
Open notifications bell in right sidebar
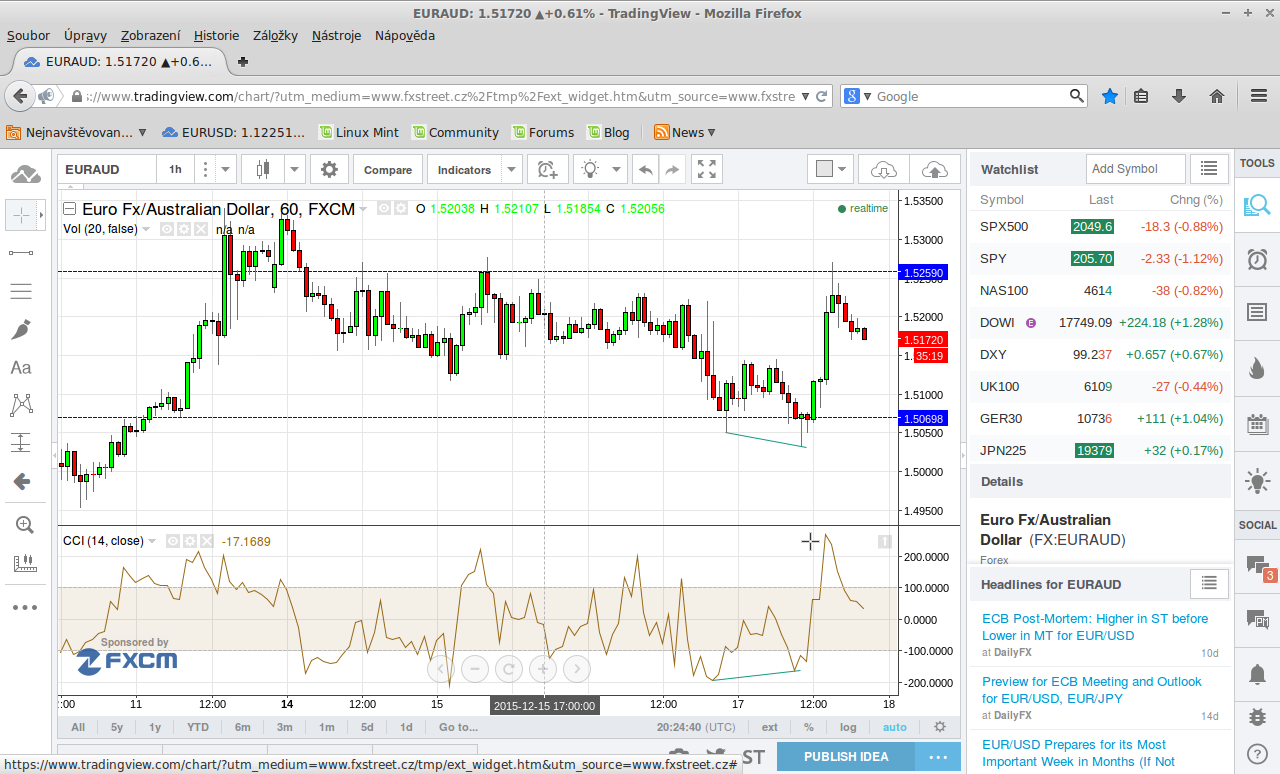point(1257,673)
